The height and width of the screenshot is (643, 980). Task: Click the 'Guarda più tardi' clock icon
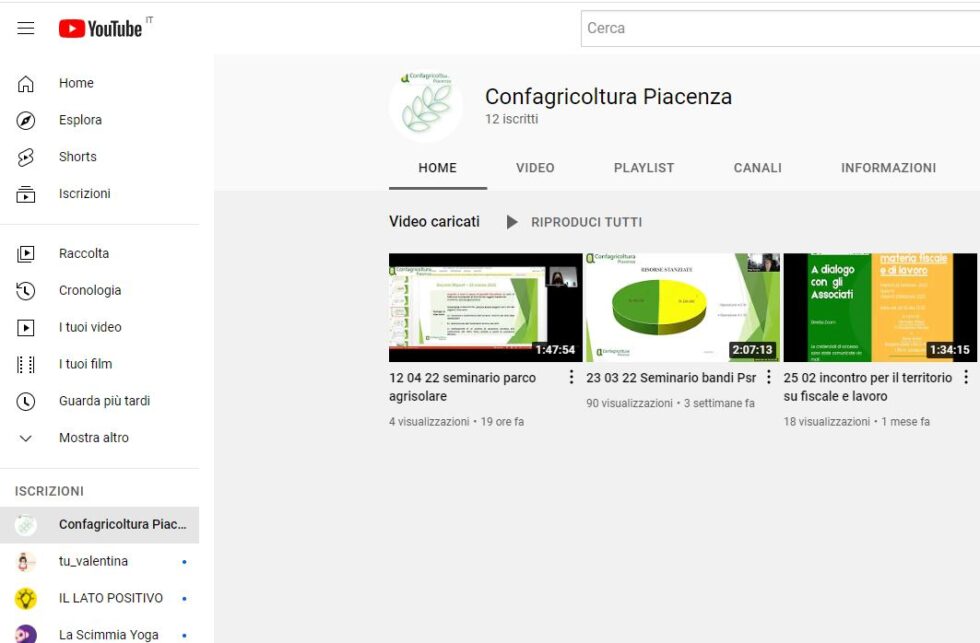[x=26, y=401]
